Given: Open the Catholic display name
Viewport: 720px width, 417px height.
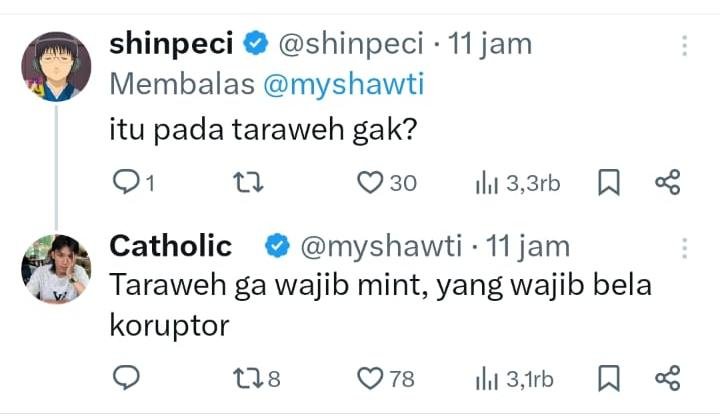Looking at the screenshot, I should (170, 245).
